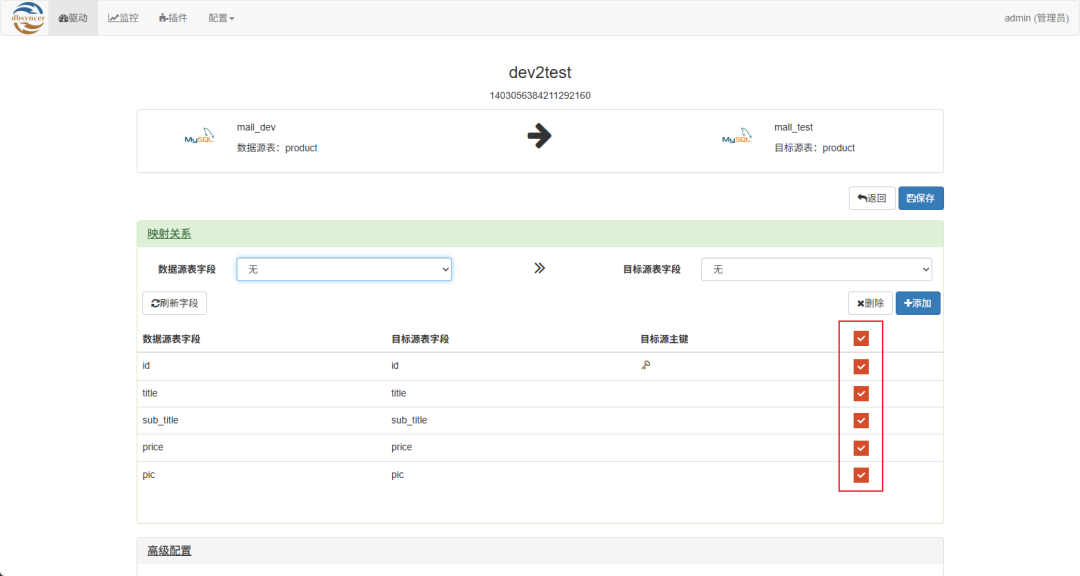Click the 保存 save button
Viewport: 1080px width, 576px height.
[x=920, y=198]
